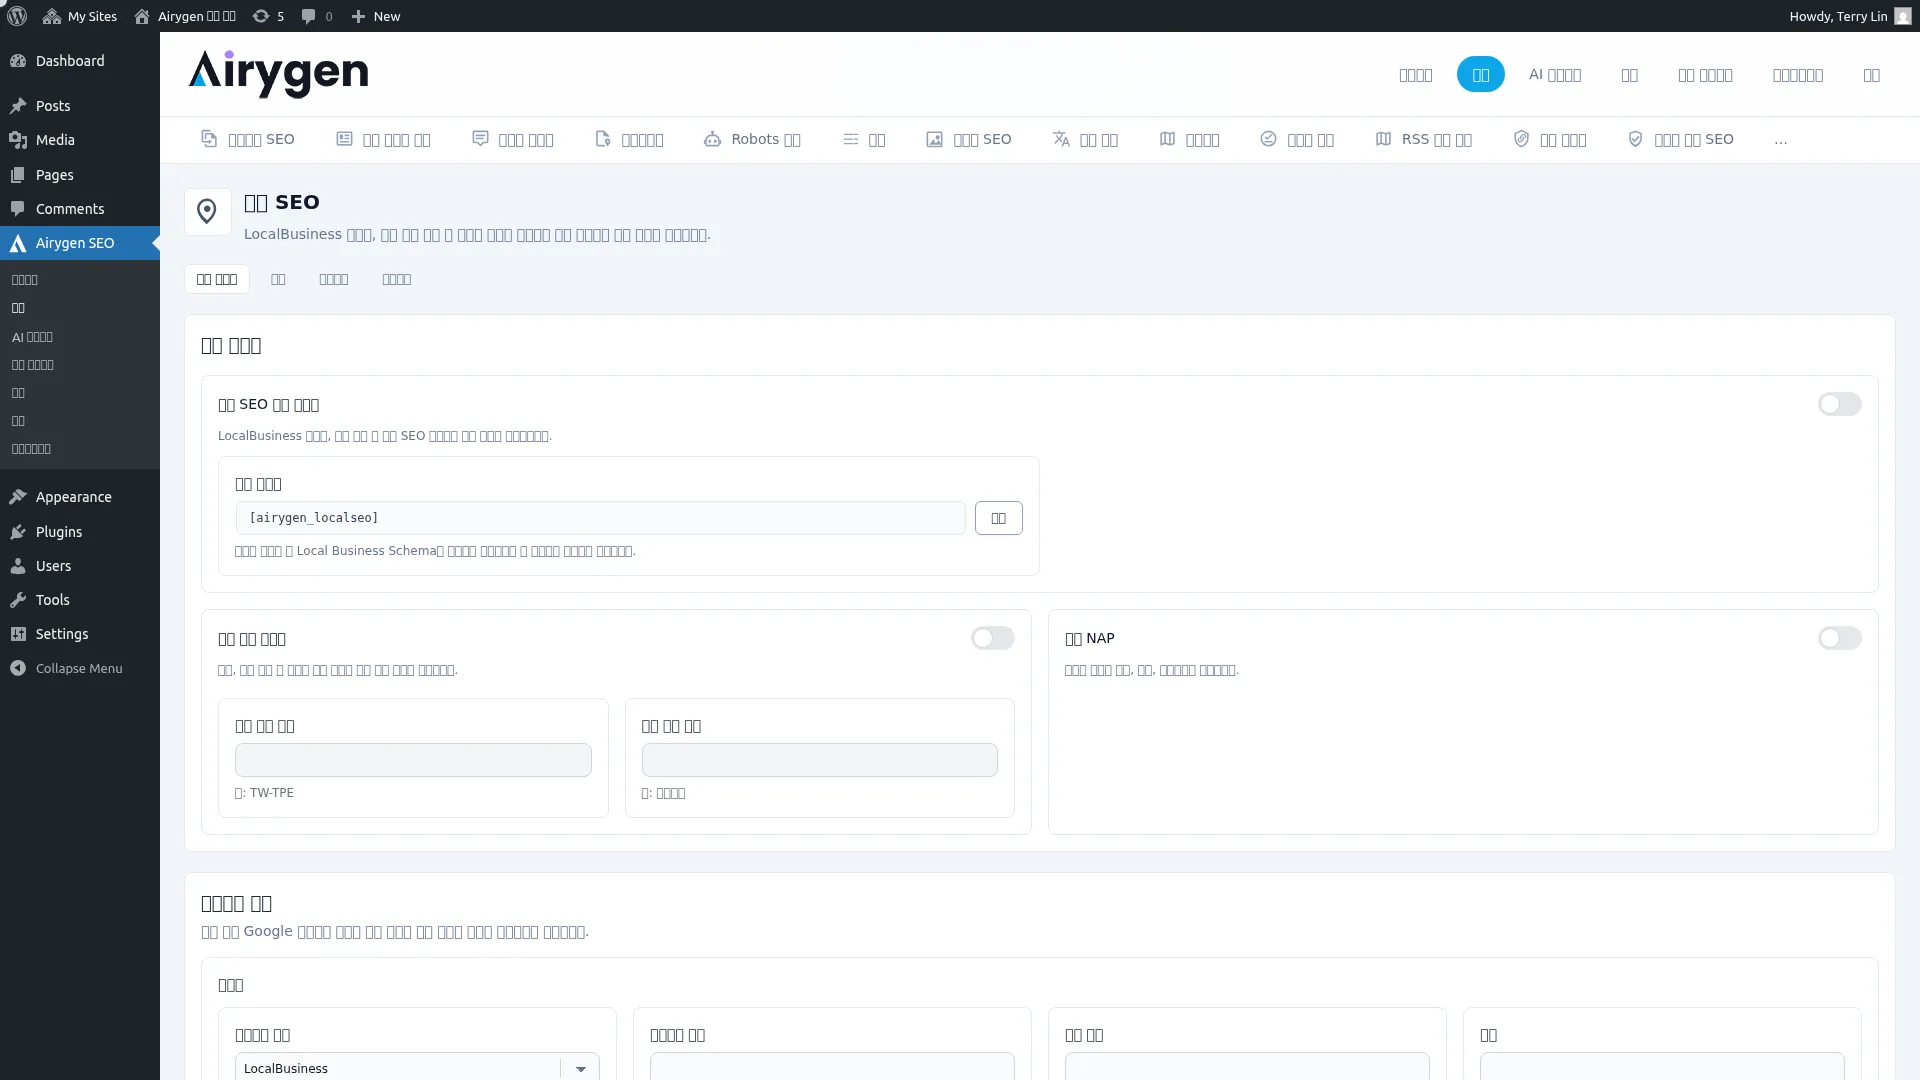Open the tab with the translate icon
This screenshot has width=1920, height=1080.
(1085, 139)
